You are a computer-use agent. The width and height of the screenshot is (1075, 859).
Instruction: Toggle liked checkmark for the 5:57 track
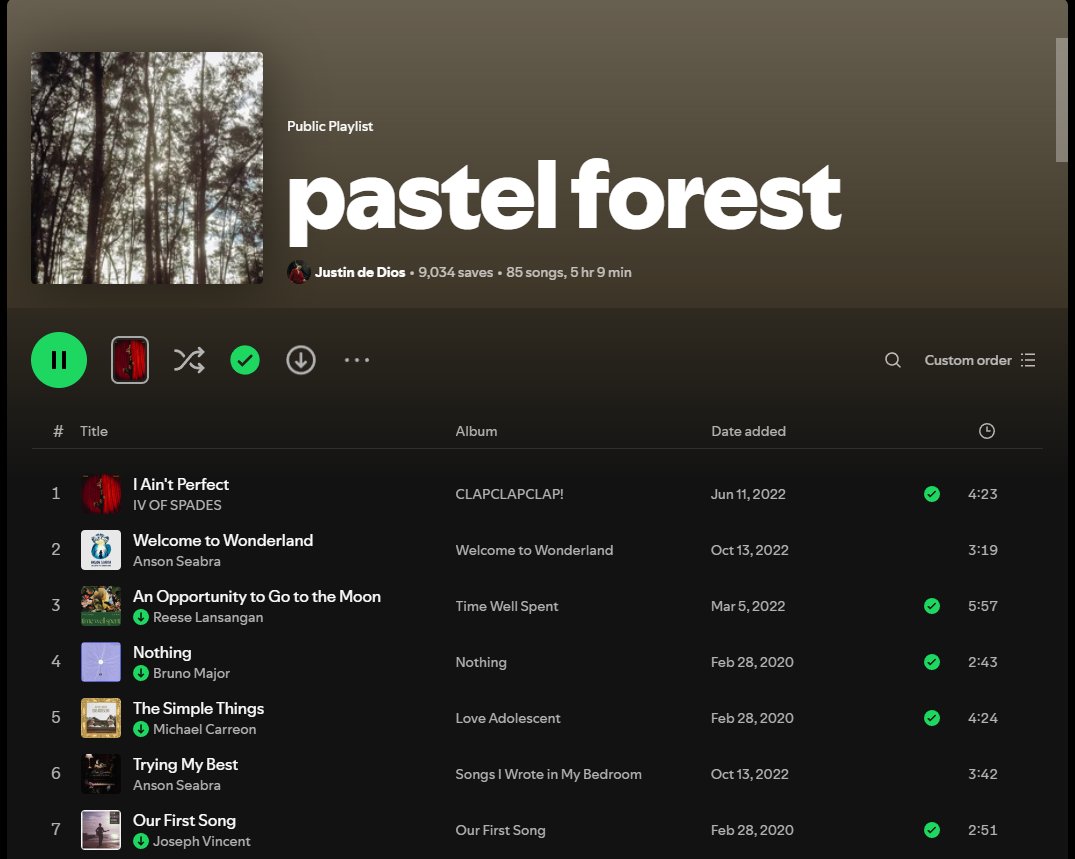932,606
